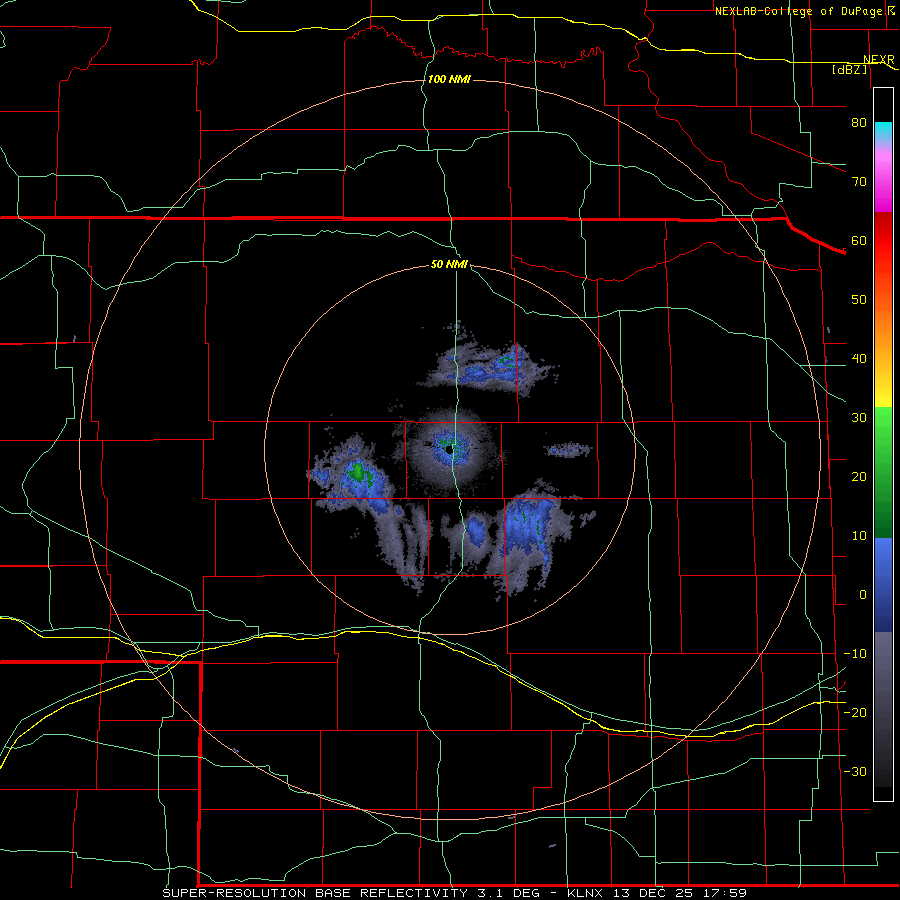Viewport: 900px width, 900px height.
Task: Click the 30 value on the dBZ scale
Action: 859,418
